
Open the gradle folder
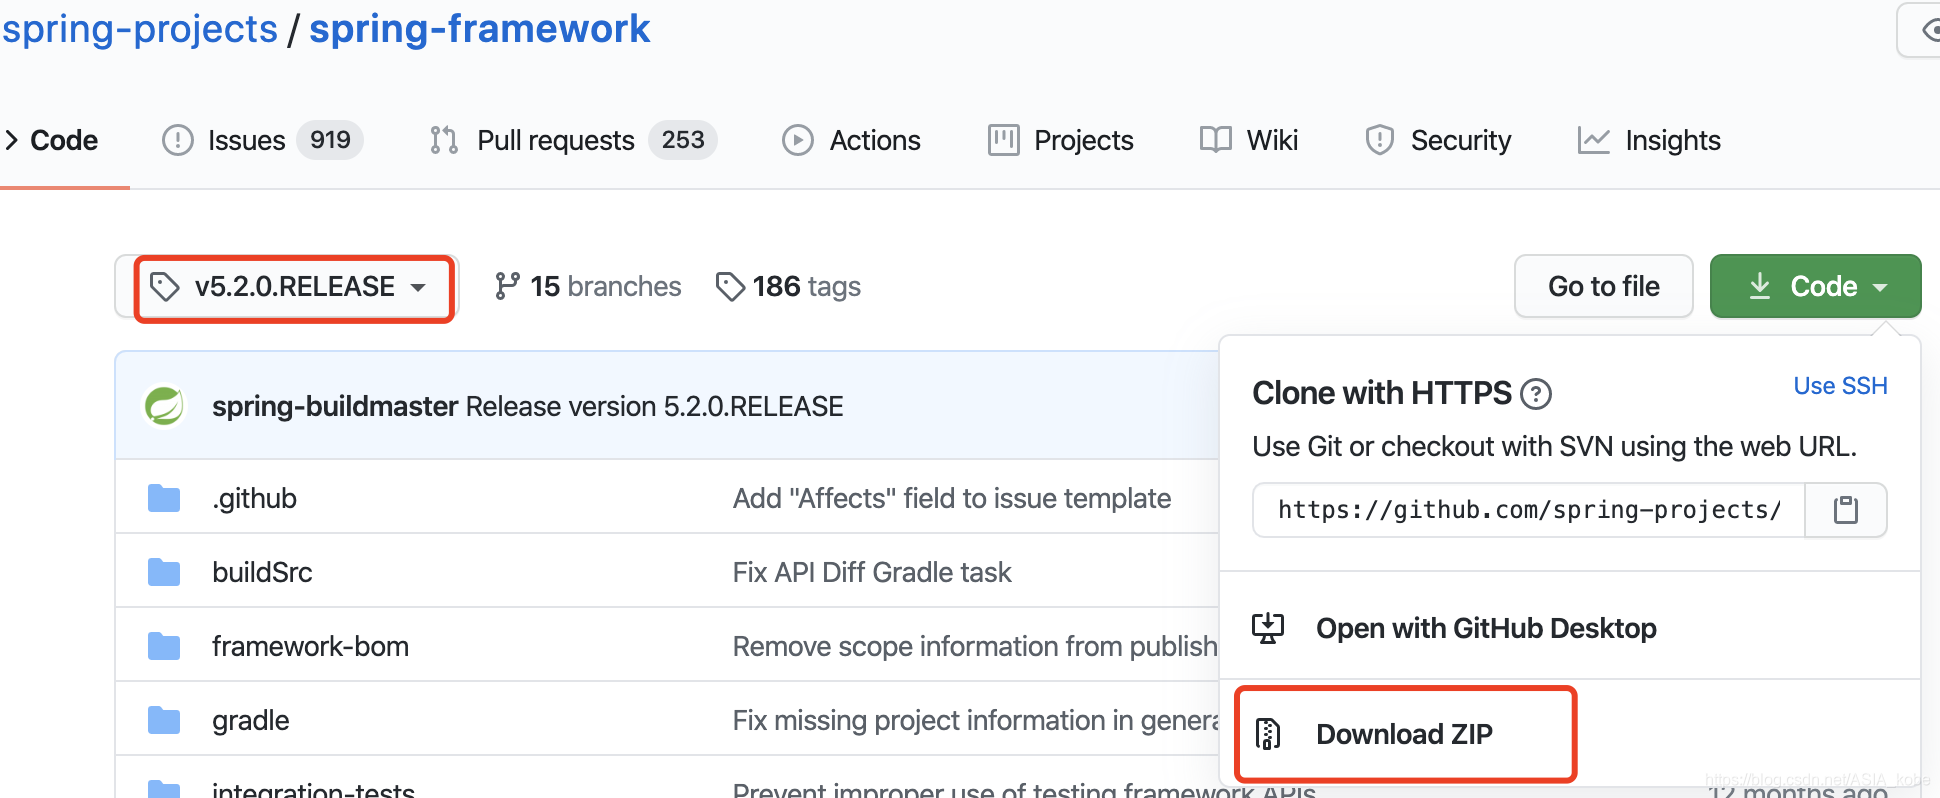250,720
